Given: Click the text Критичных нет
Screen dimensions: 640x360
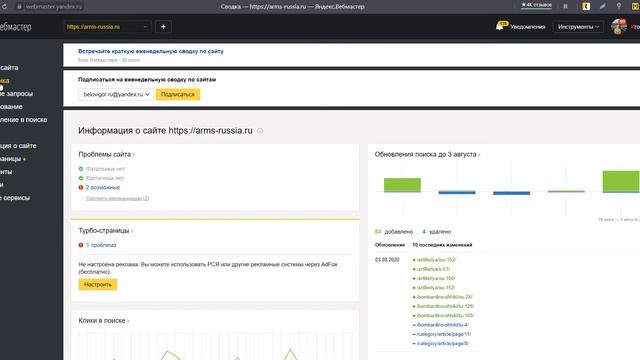Looking at the screenshot, I should point(105,178).
